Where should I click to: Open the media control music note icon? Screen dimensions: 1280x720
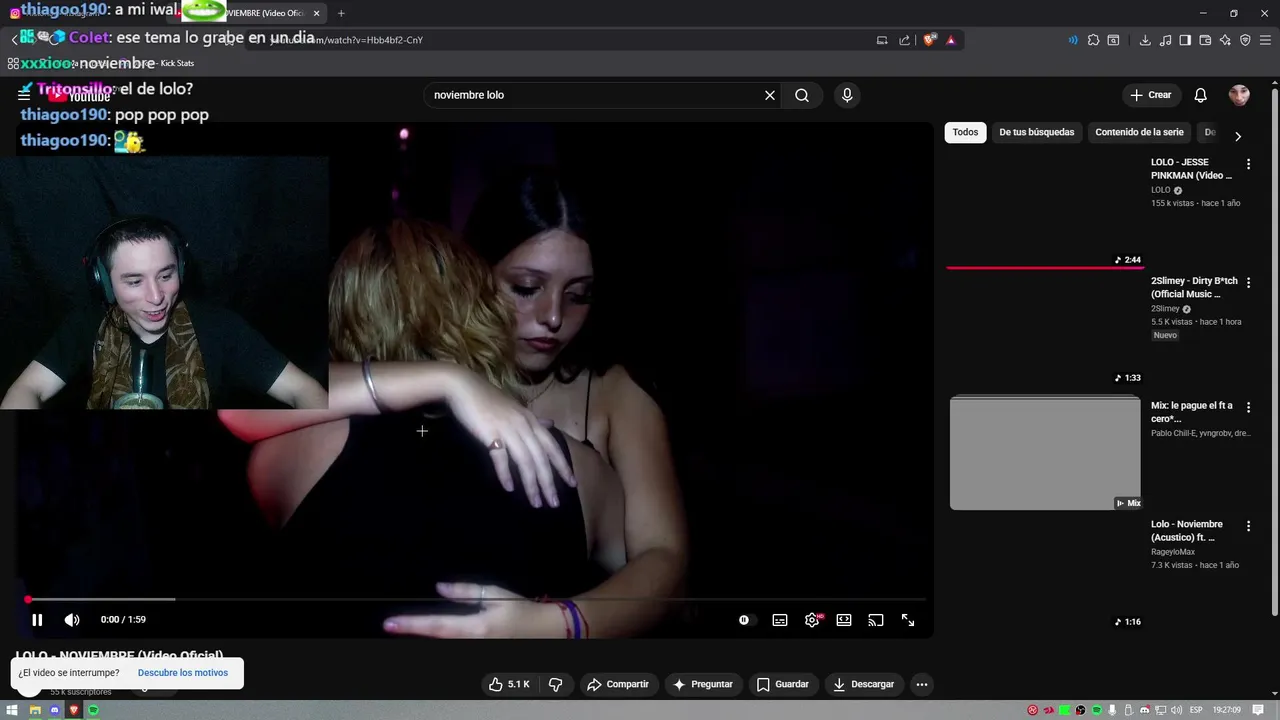coord(1165,40)
